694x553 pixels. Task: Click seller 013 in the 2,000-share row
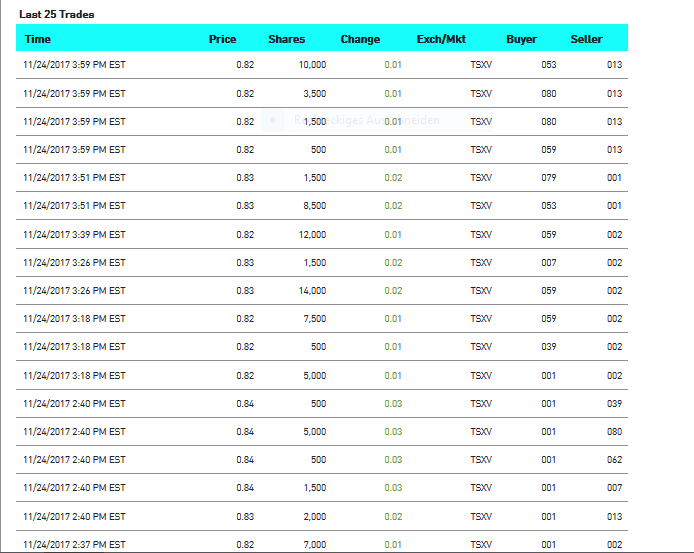point(614,517)
